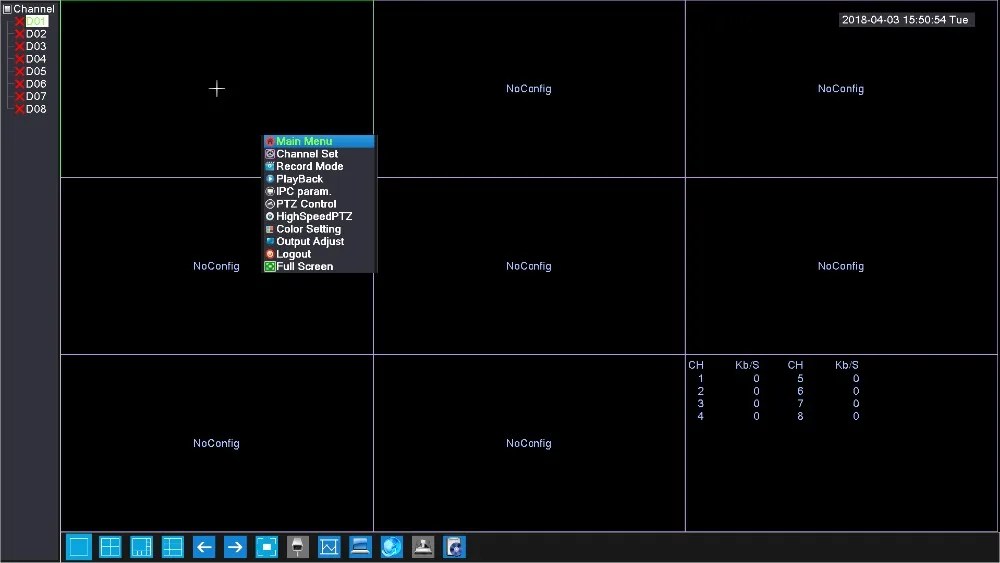
Task: Click the full screen toolbar icon
Action: (x=267, y=547)
